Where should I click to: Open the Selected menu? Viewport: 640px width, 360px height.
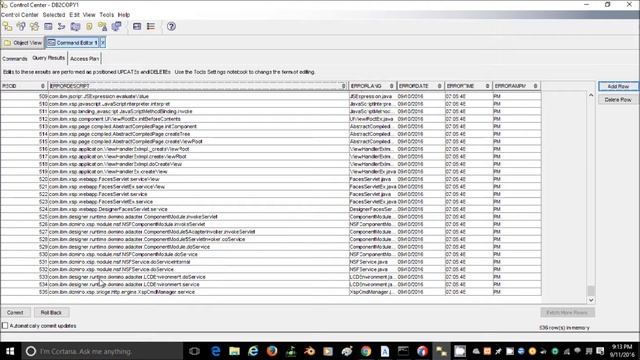54,15
